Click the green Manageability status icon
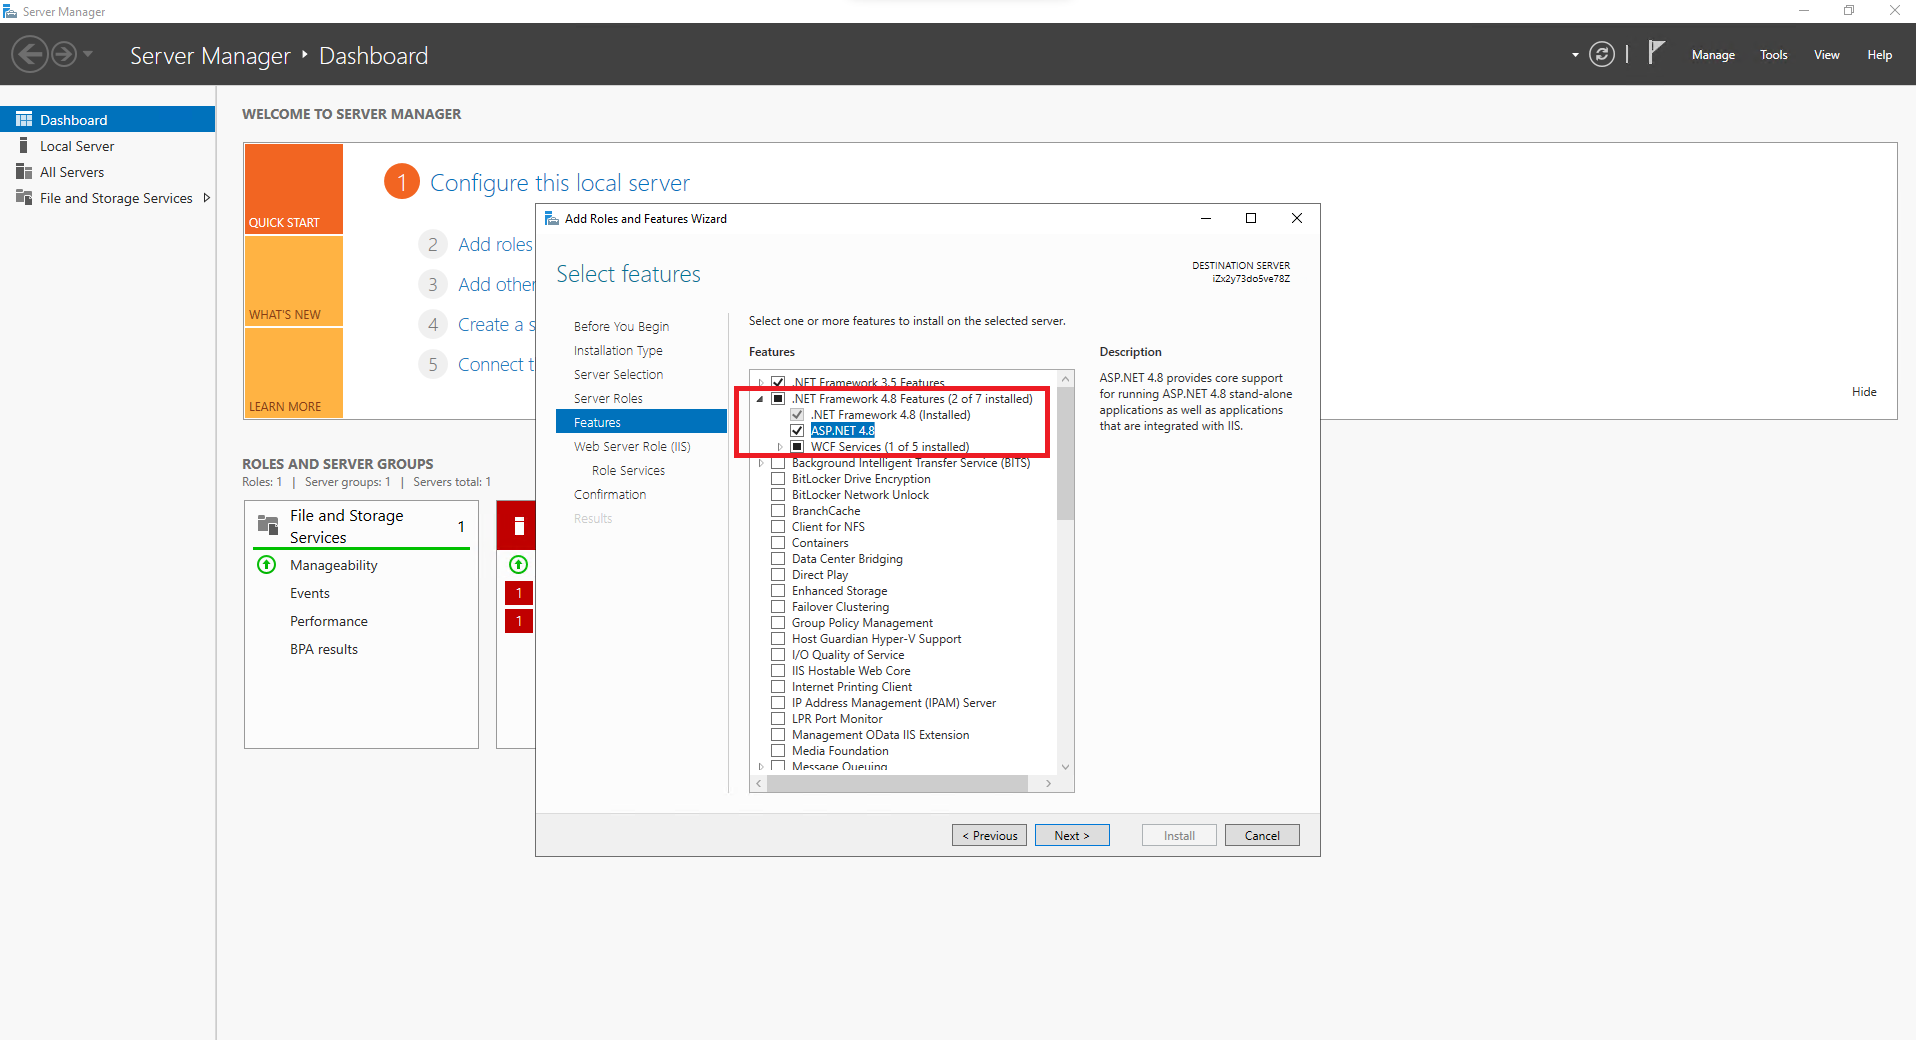 pos(267,565)
